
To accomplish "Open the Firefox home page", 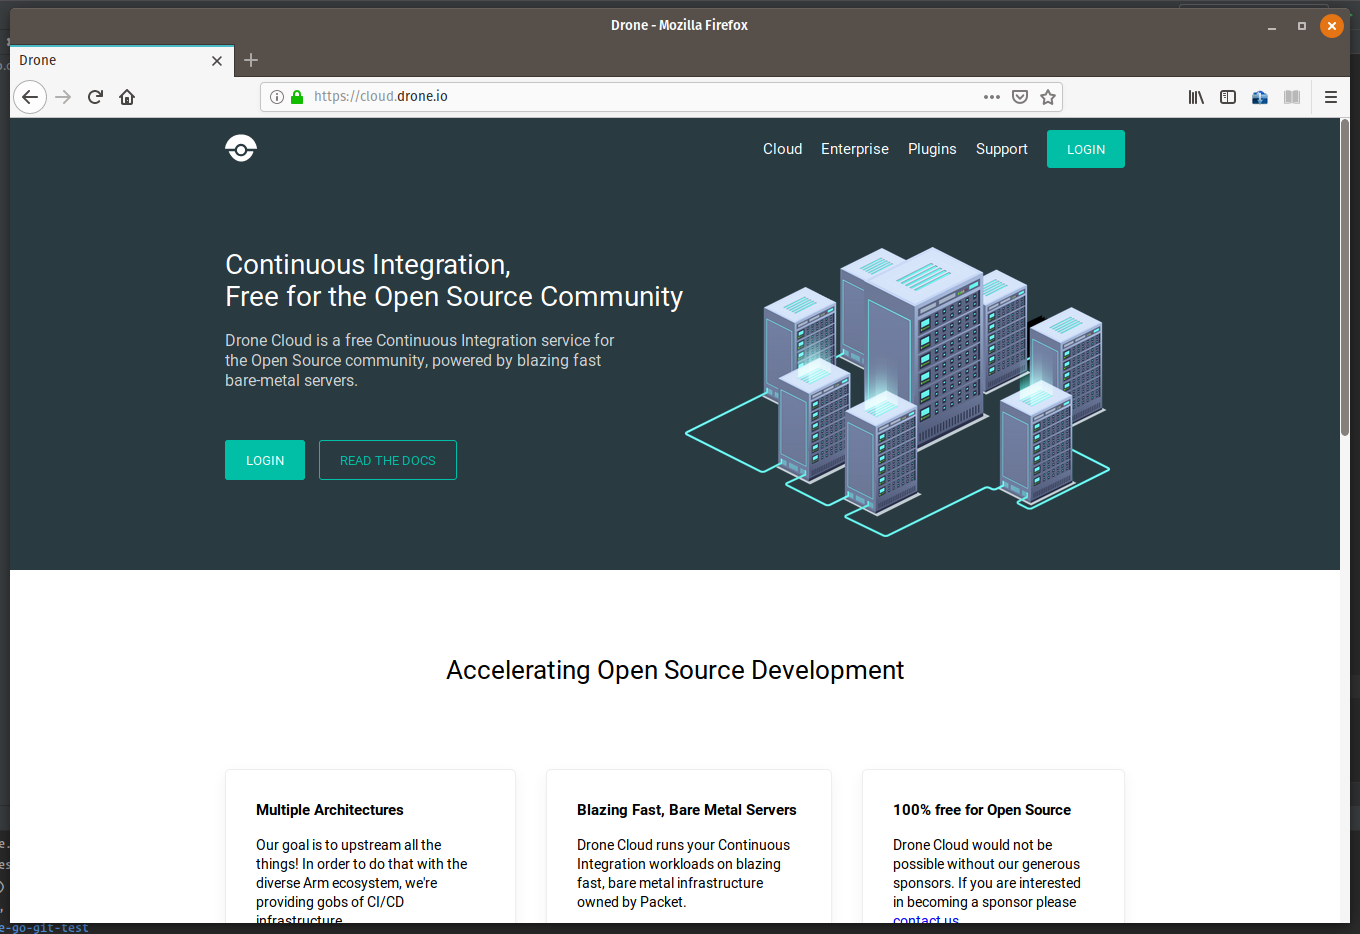I will [127, 97].
